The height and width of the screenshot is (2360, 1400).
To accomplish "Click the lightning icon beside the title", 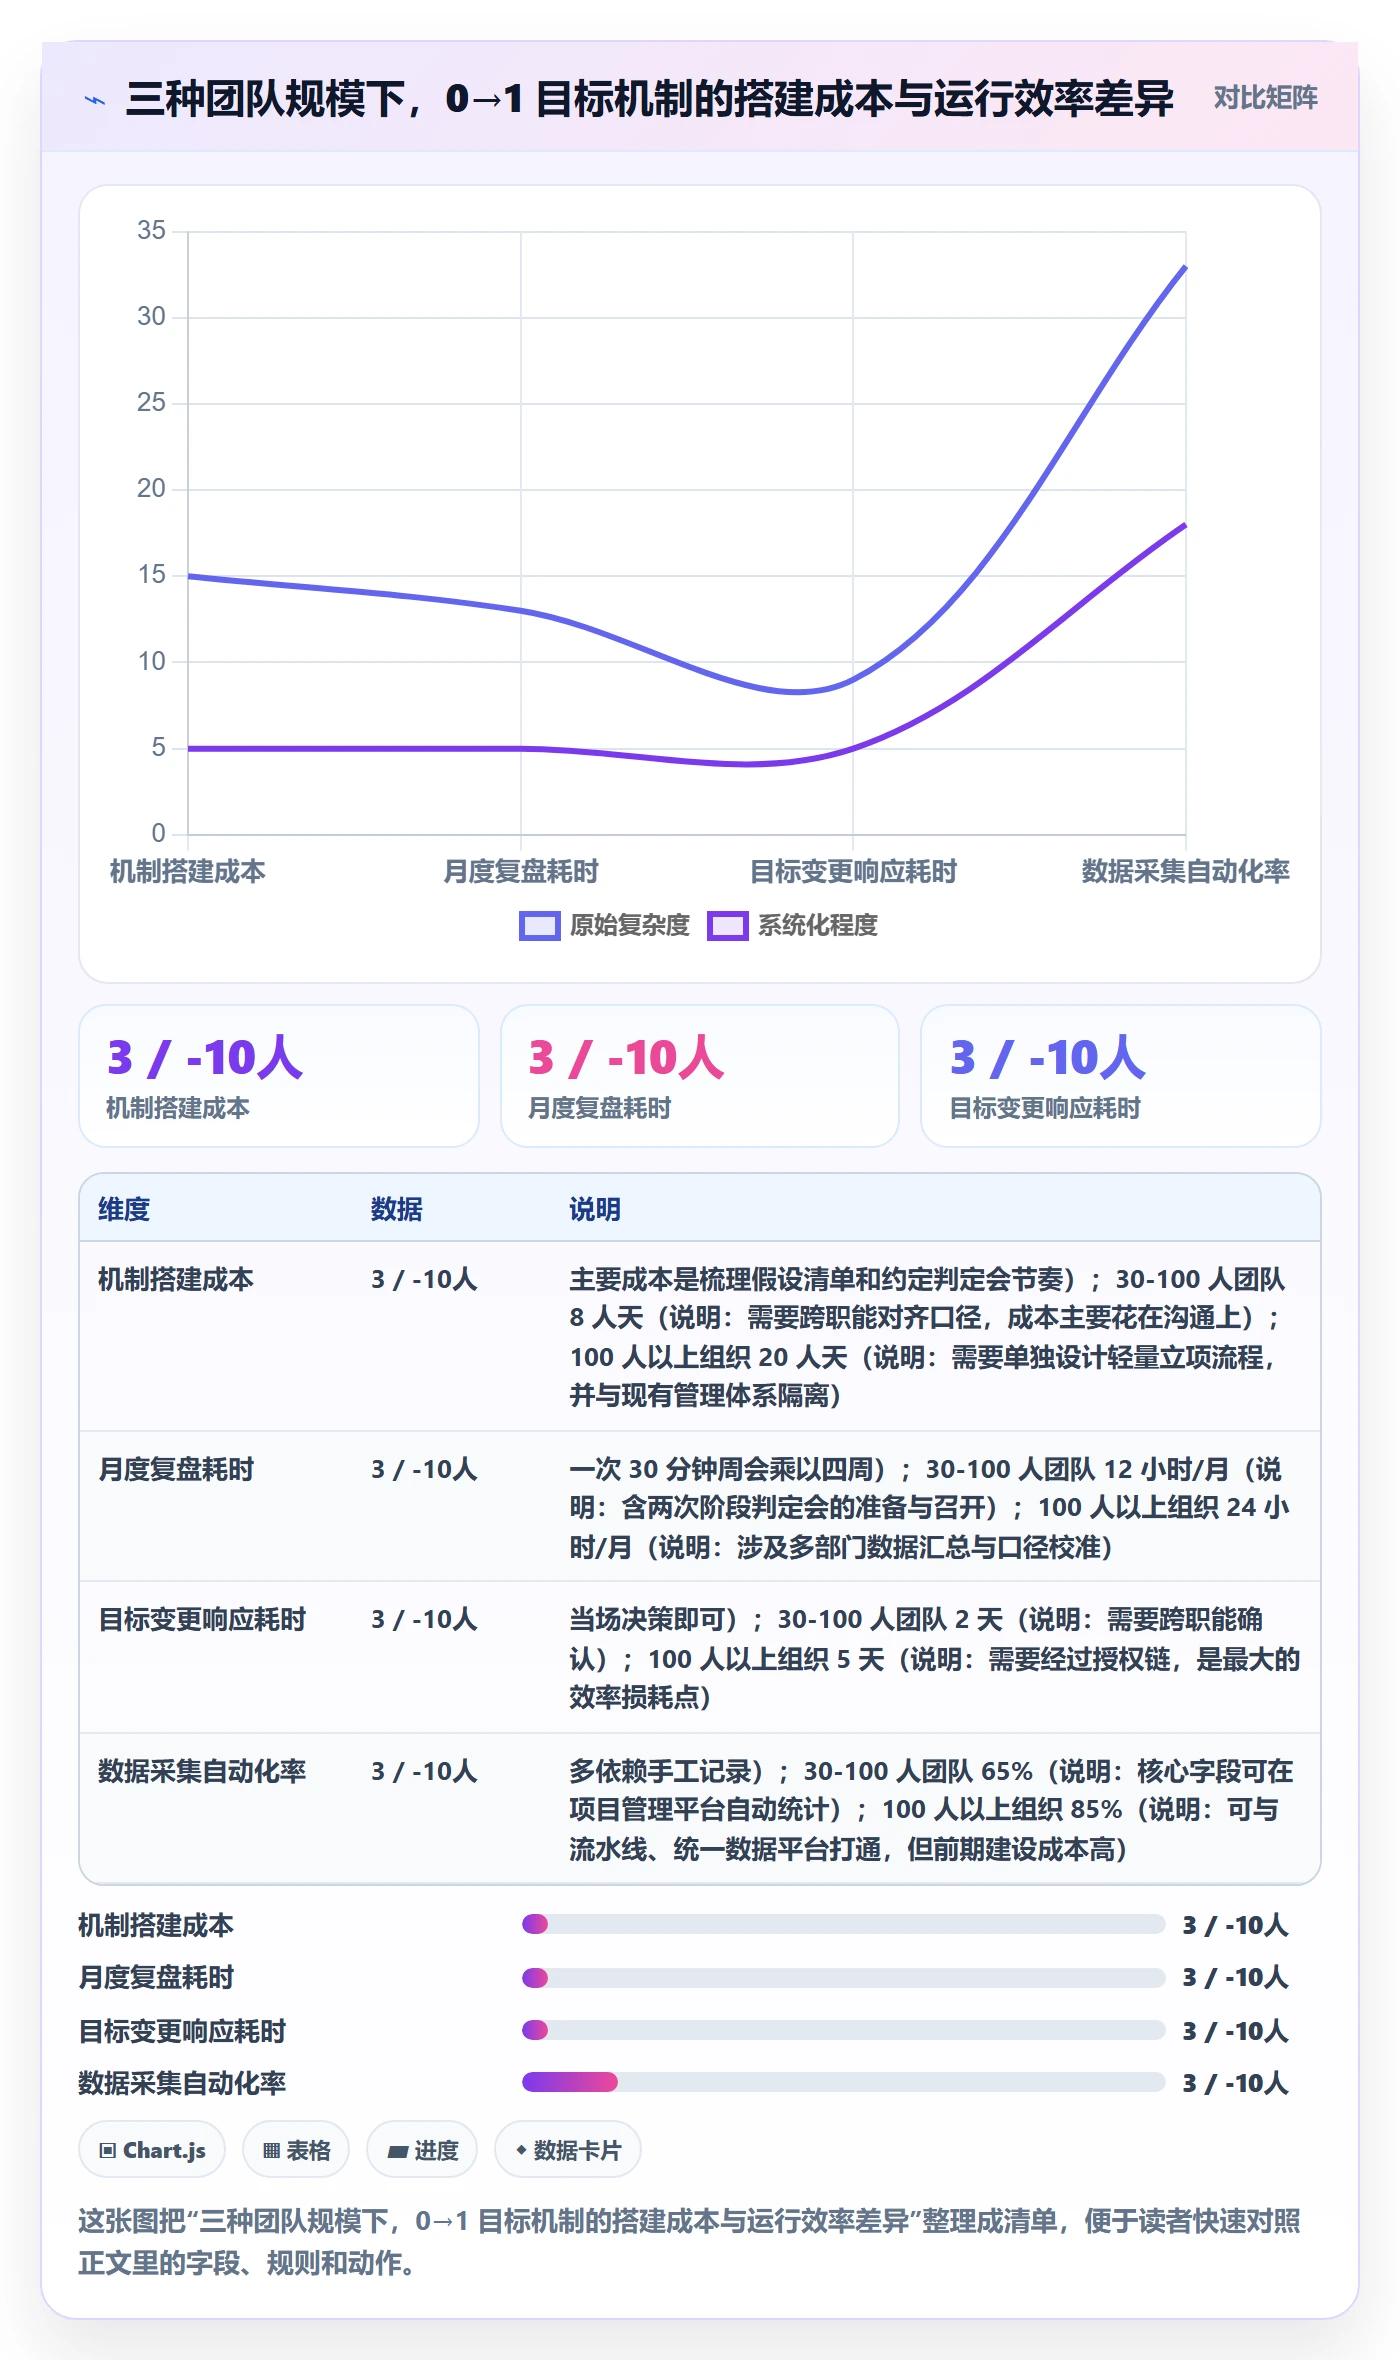I will pyautogui.click(x=95, y=100).
